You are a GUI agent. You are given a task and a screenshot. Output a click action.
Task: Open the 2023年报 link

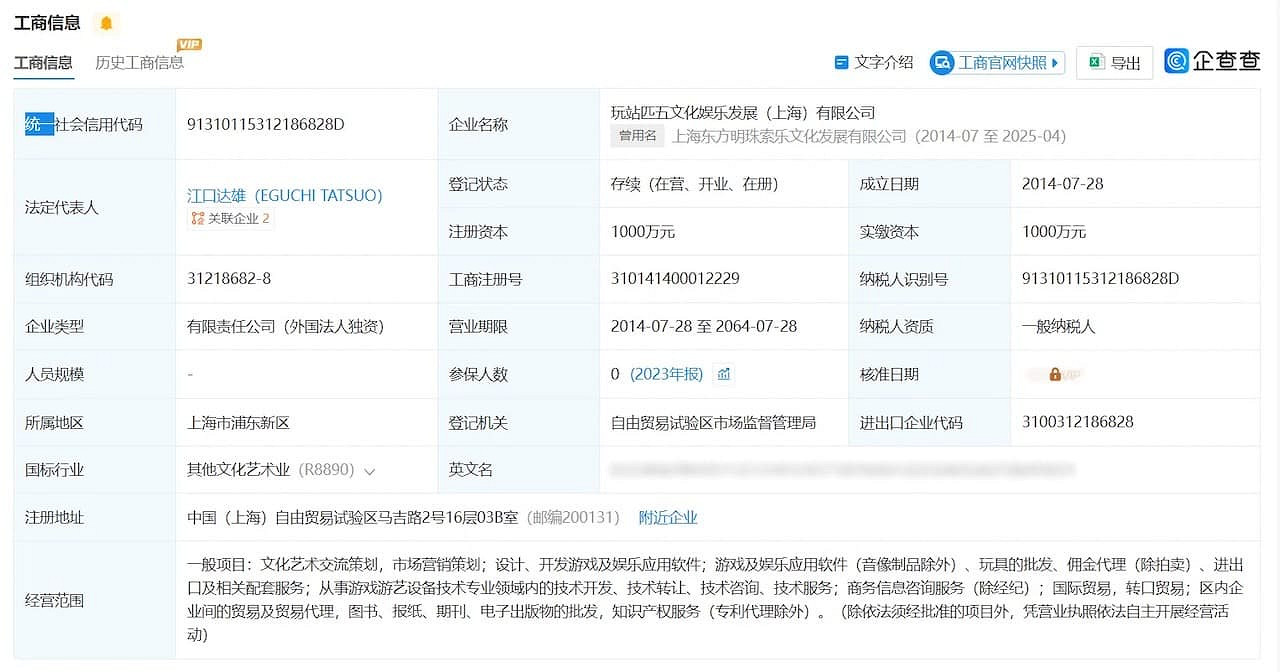pos(666,374)
